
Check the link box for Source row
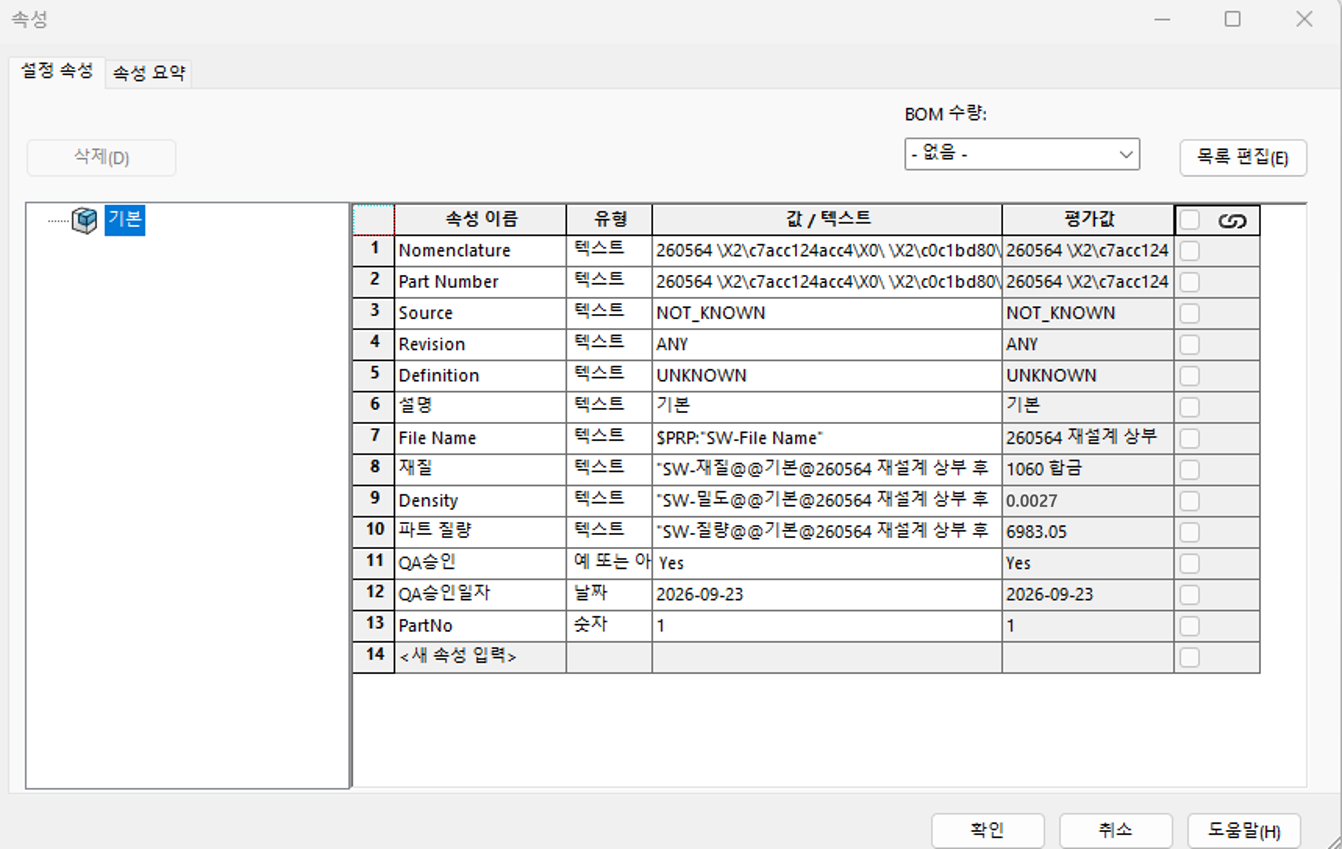(x=1189, y=314)
